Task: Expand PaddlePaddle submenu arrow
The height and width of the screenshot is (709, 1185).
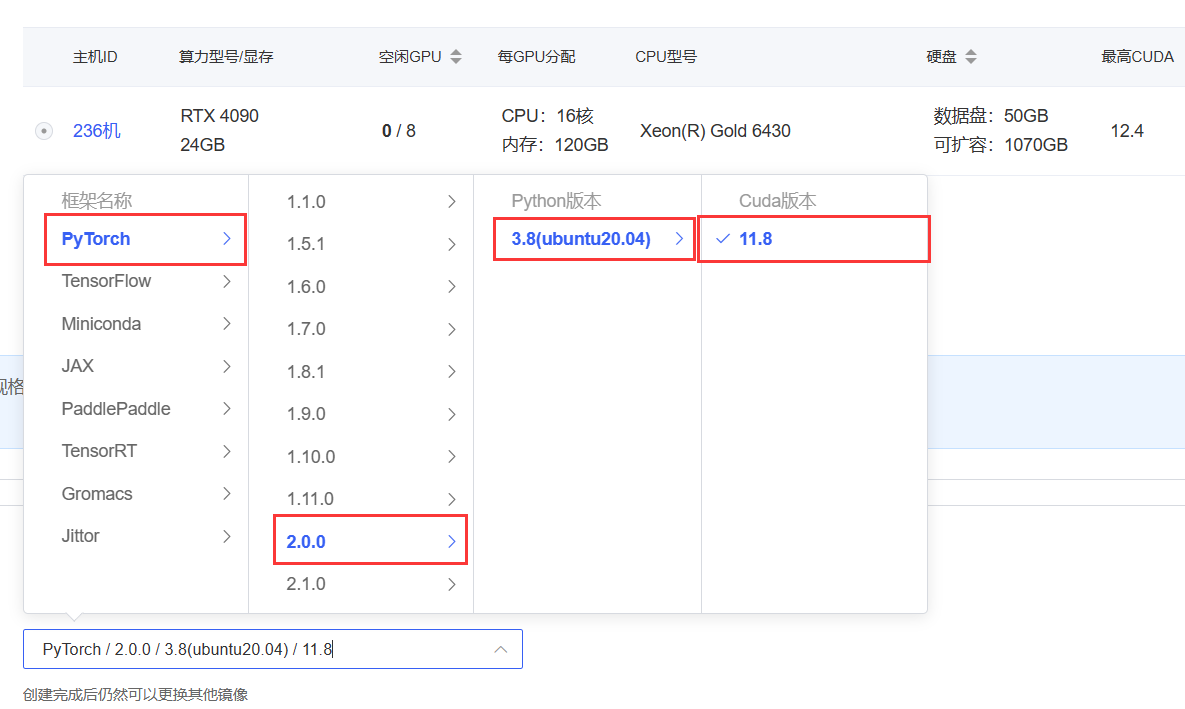Action: (x=227, y=409)
